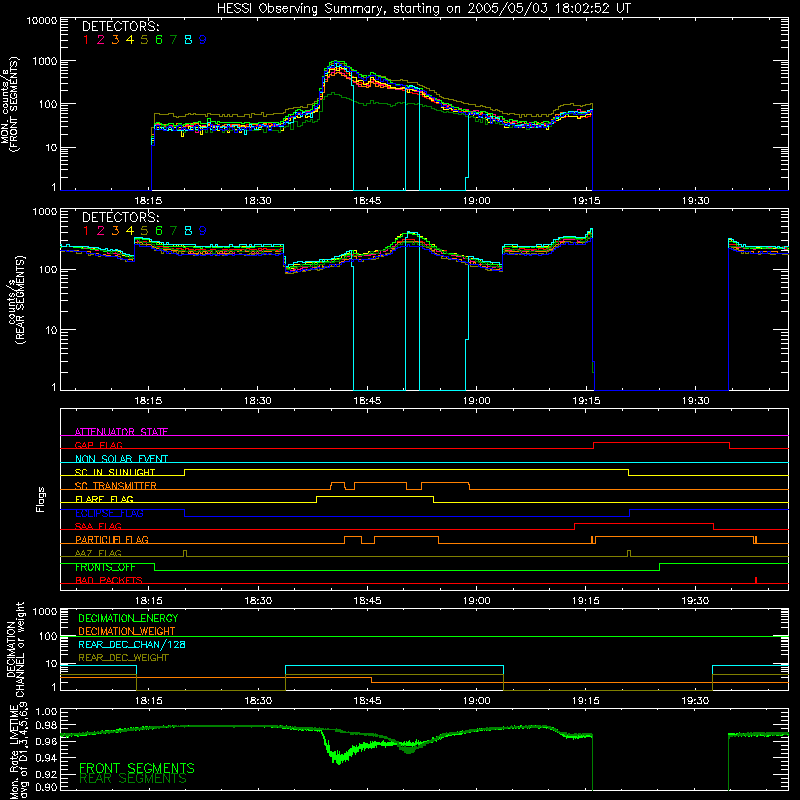
Task: Click the 18:45 time tick under decimation plot
Action: point(367,701)
